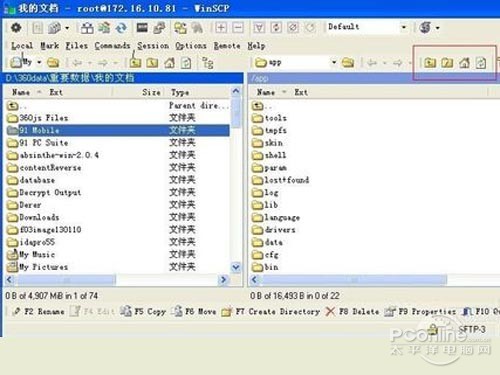Click the blue circular arrows sync icon
This screenshot has width=500, height=375.
point(121,28)
